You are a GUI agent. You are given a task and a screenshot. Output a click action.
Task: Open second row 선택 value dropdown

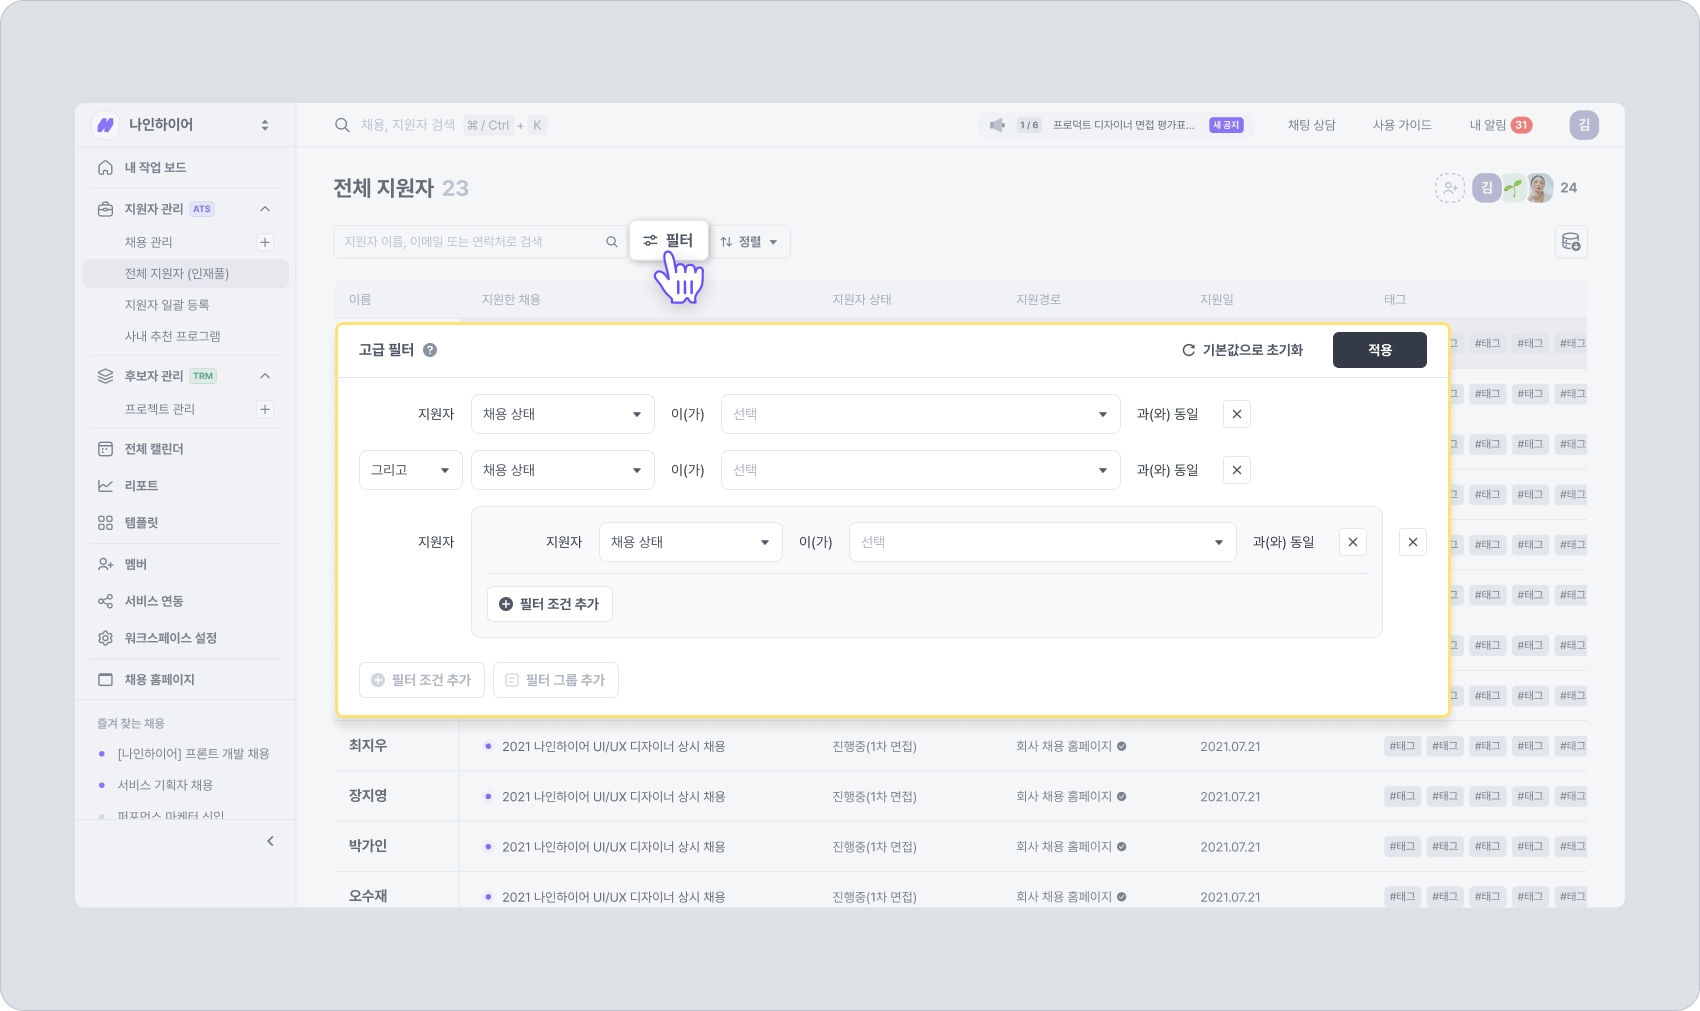[x=920, y=470]
